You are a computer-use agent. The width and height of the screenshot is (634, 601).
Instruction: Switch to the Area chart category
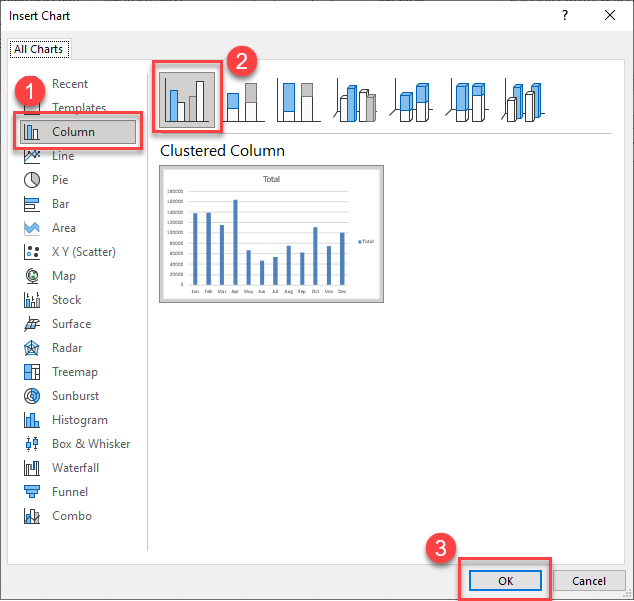coord(63,228)
